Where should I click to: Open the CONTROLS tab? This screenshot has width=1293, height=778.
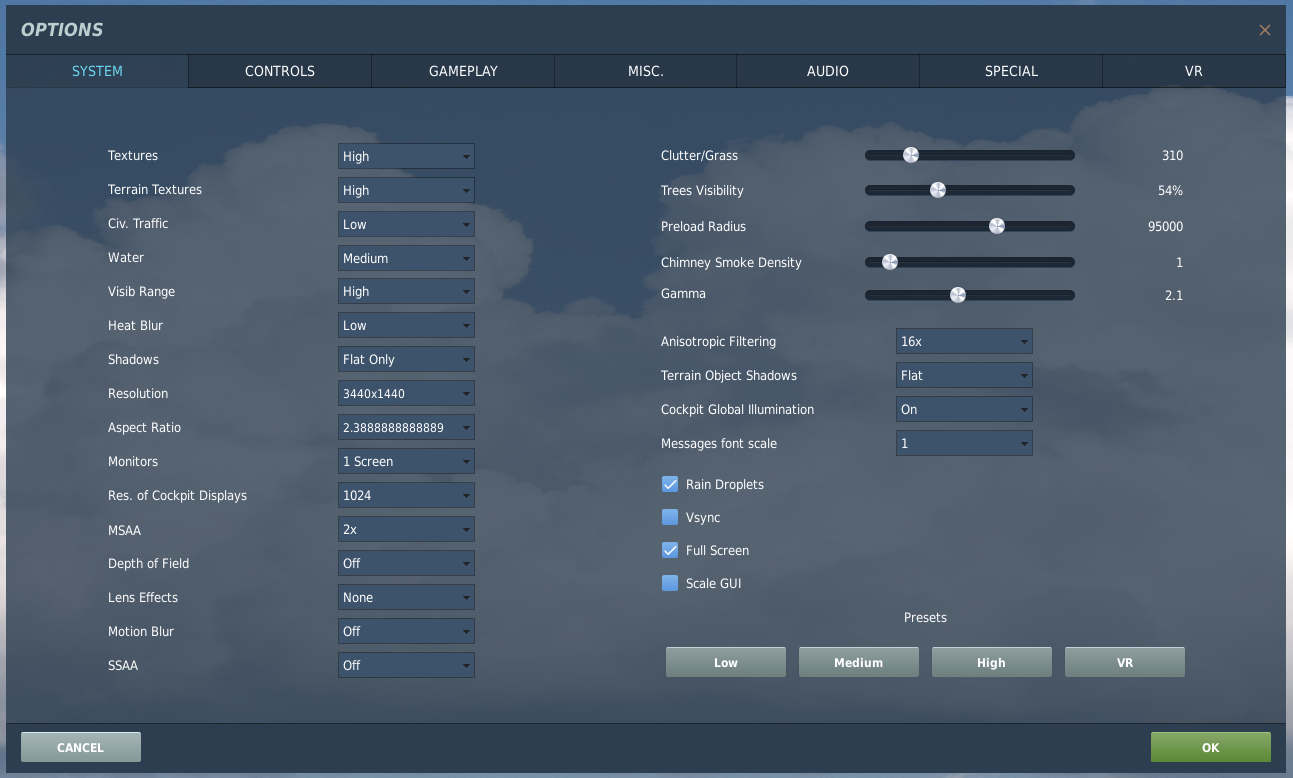point(280,71)
